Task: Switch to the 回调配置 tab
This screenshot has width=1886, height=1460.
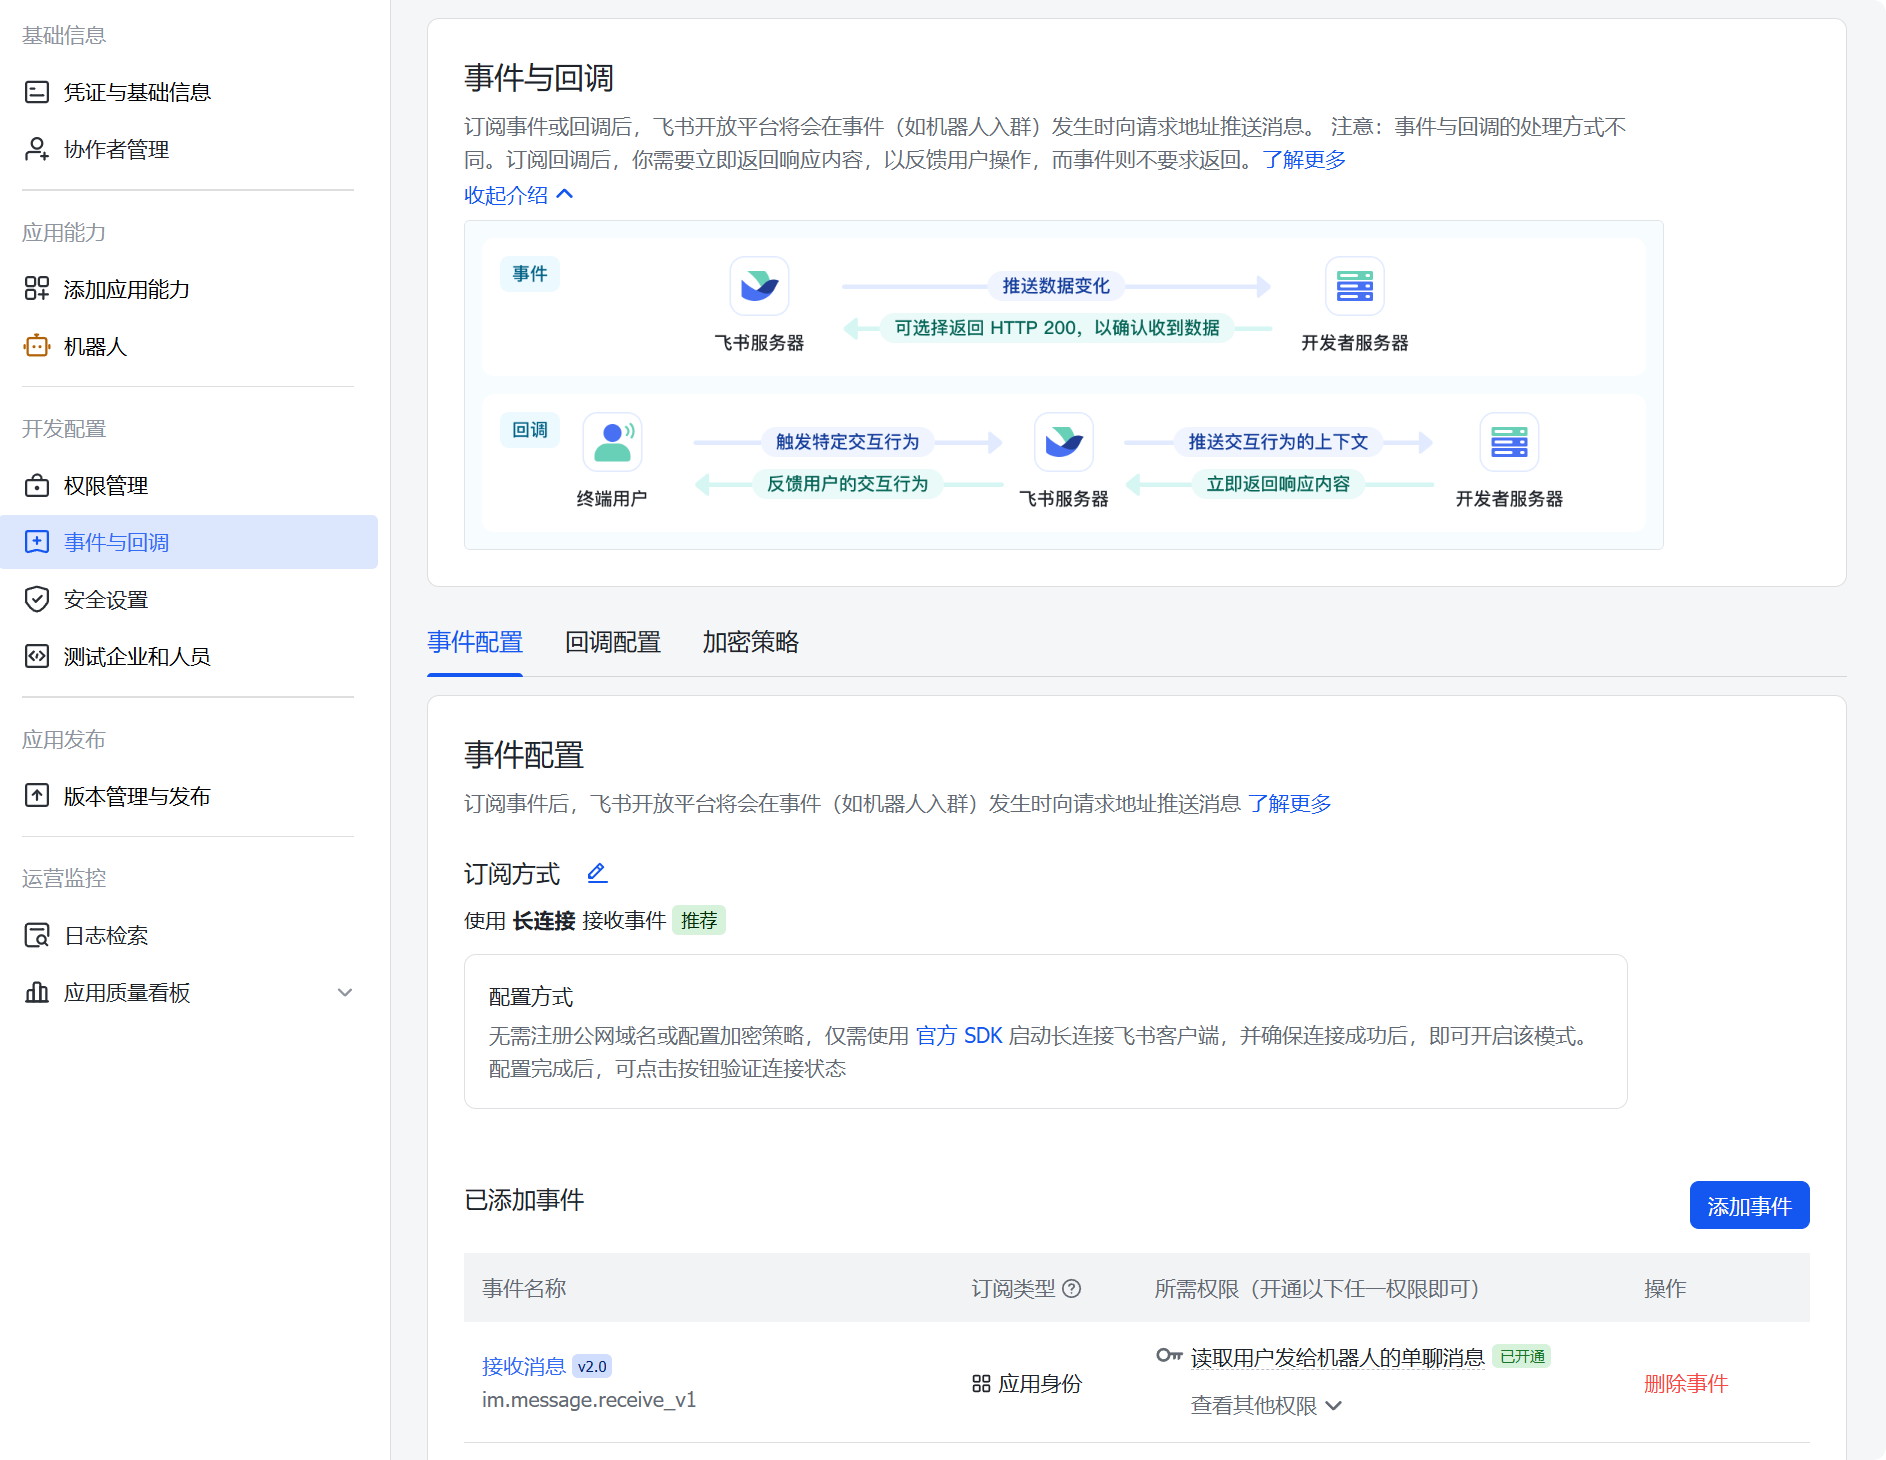Action: [x=613, y=642]
